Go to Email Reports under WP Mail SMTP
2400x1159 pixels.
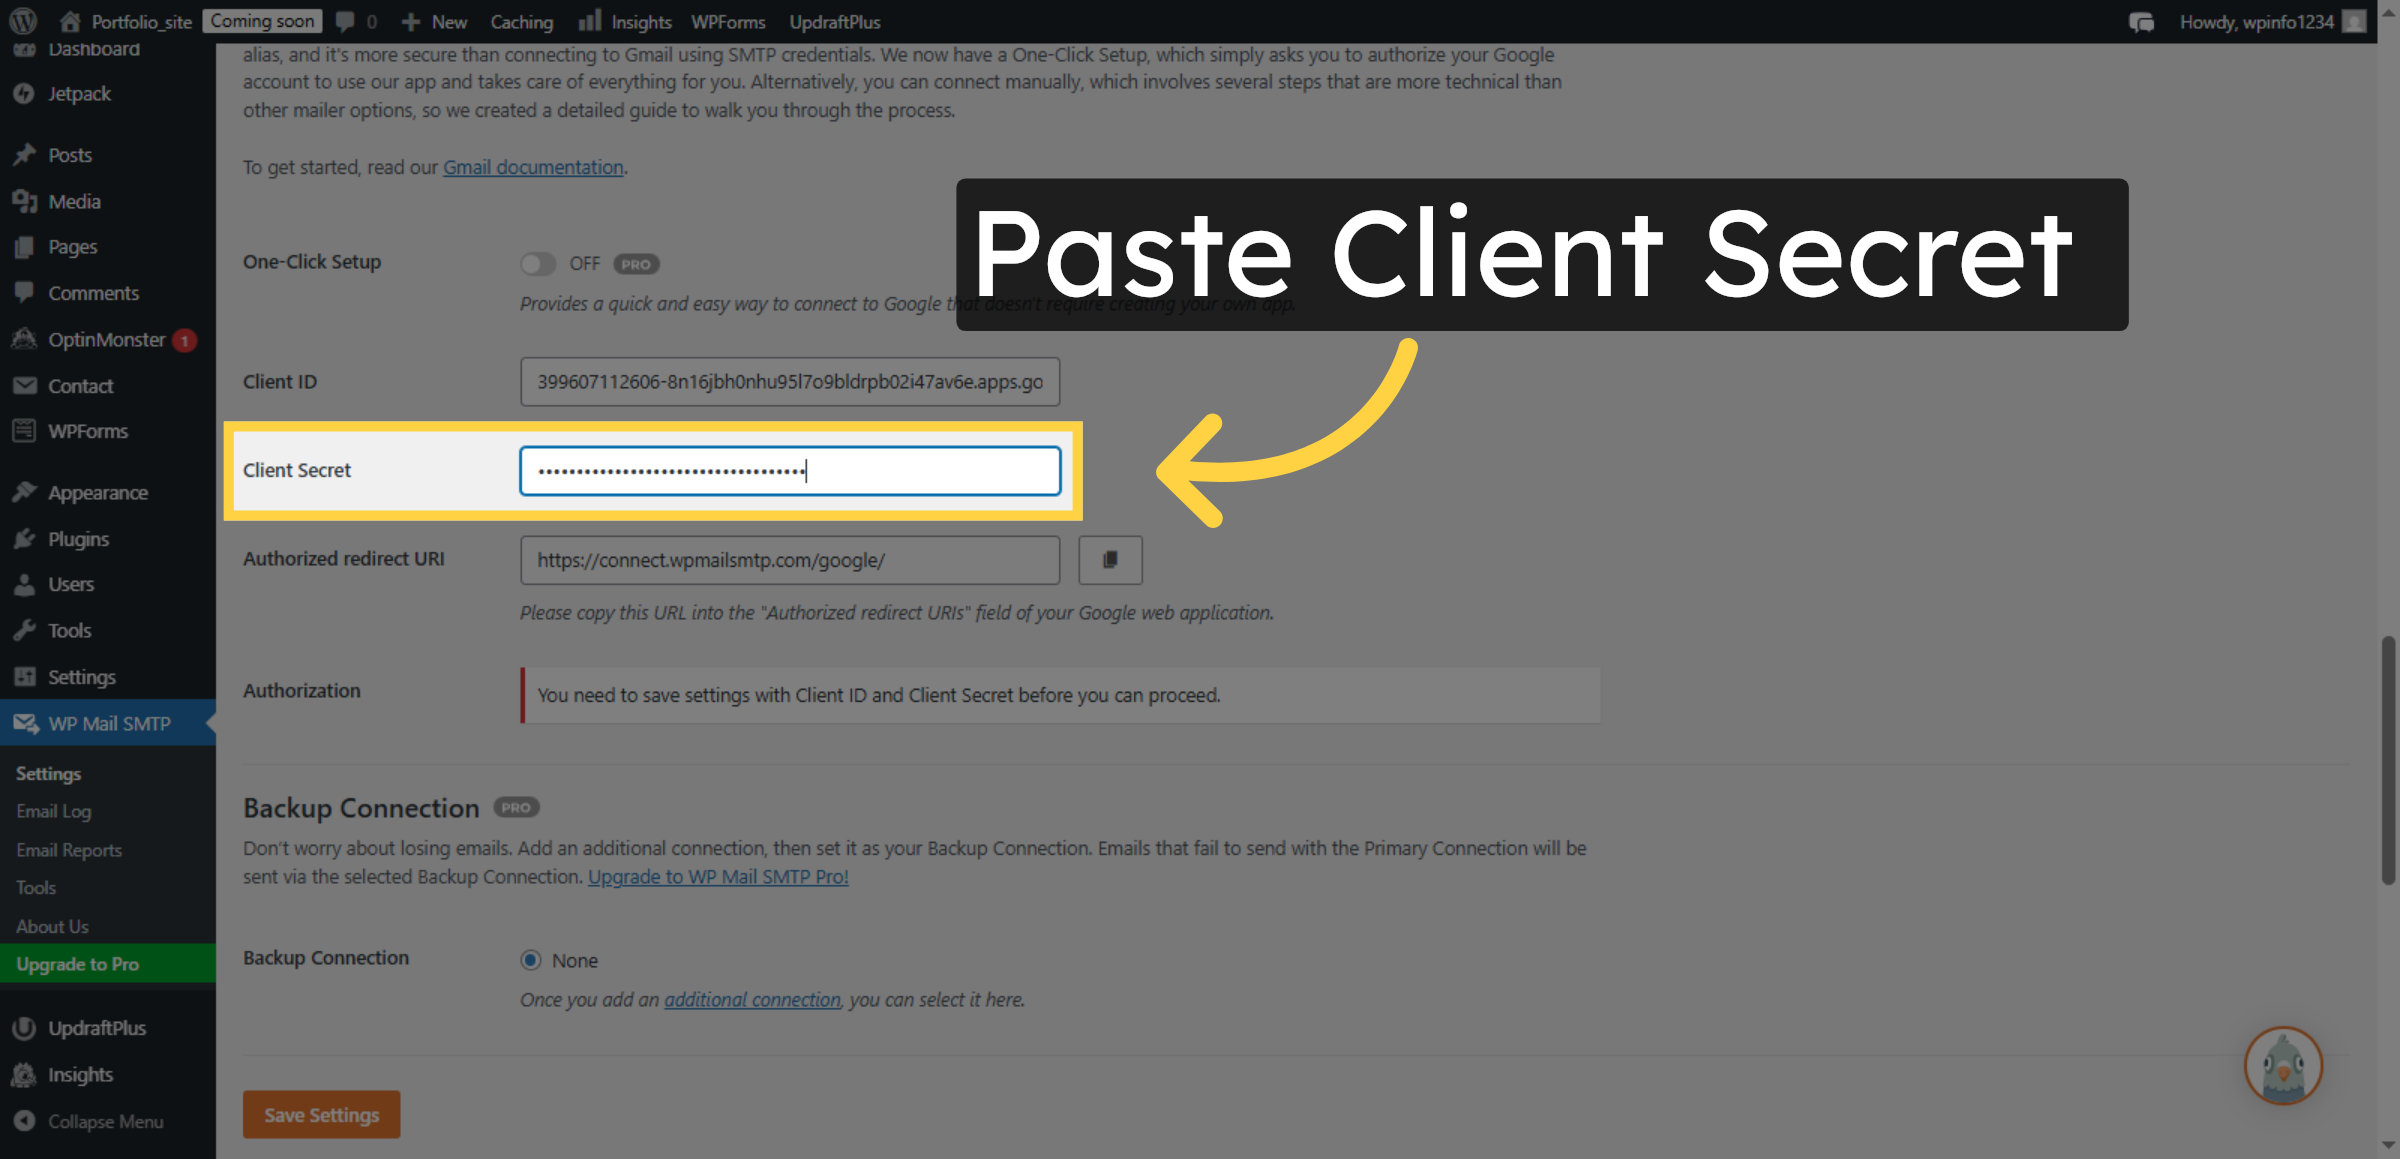click(68, 849)
